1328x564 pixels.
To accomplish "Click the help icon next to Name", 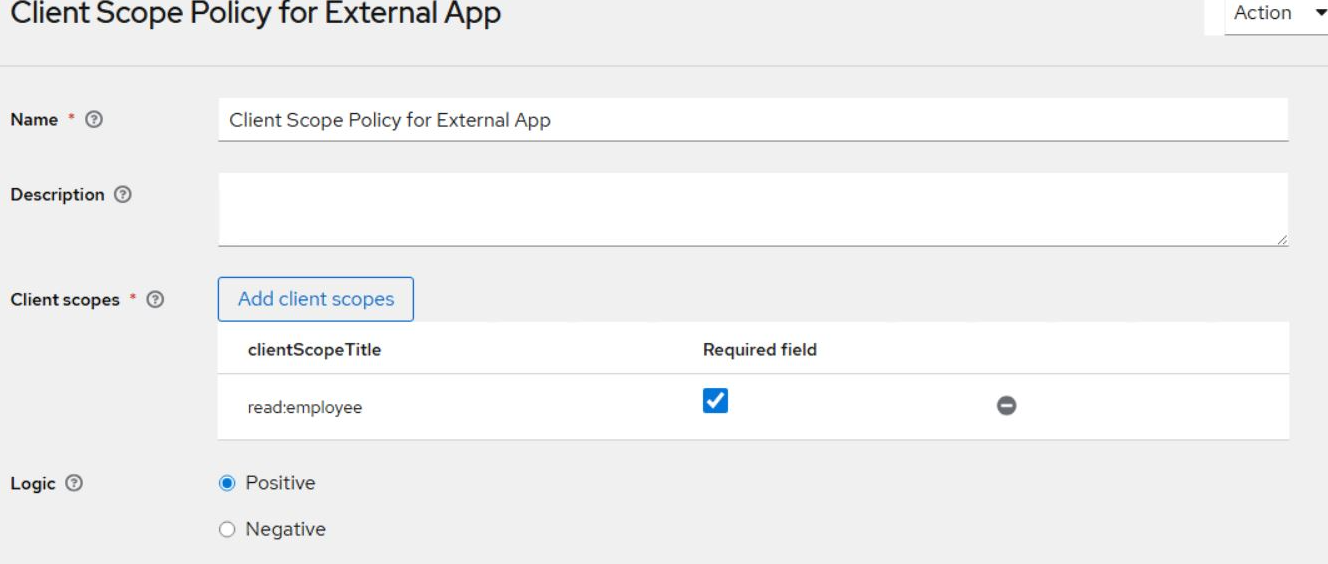I will (94, 120).
